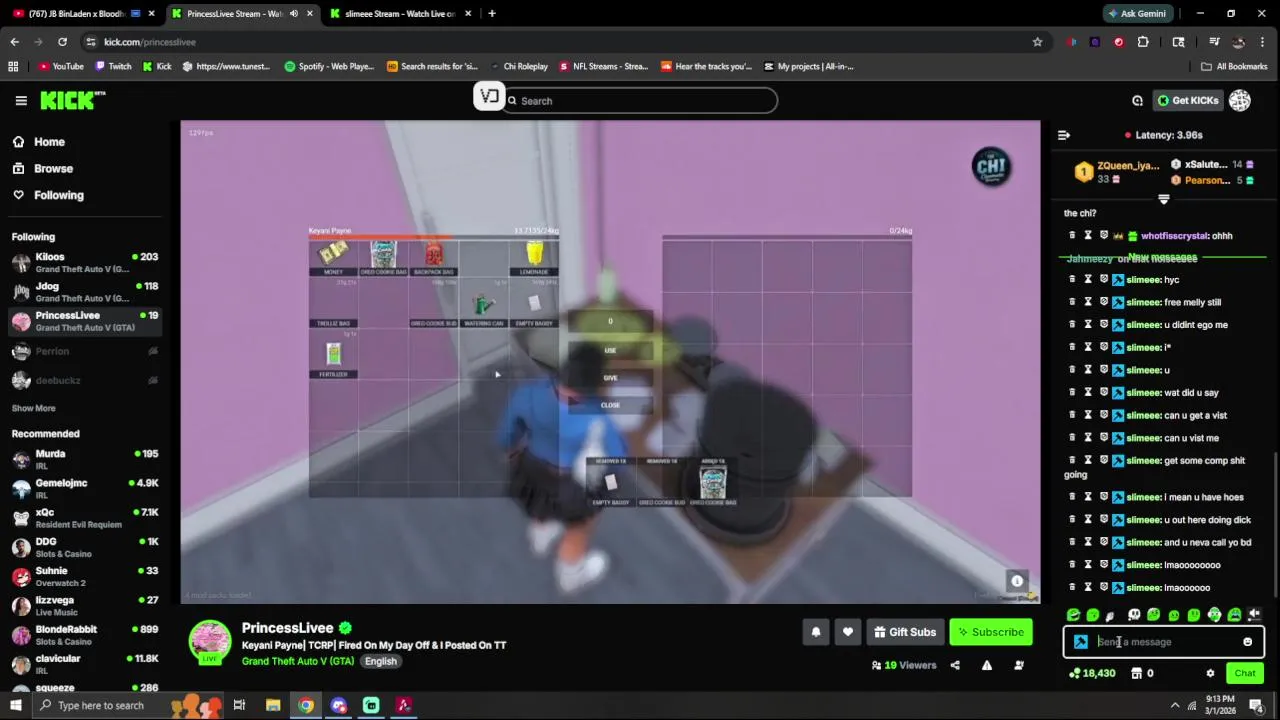Click the stream info icon on the video
The image size is (1280, 720).
[1017, 581]
